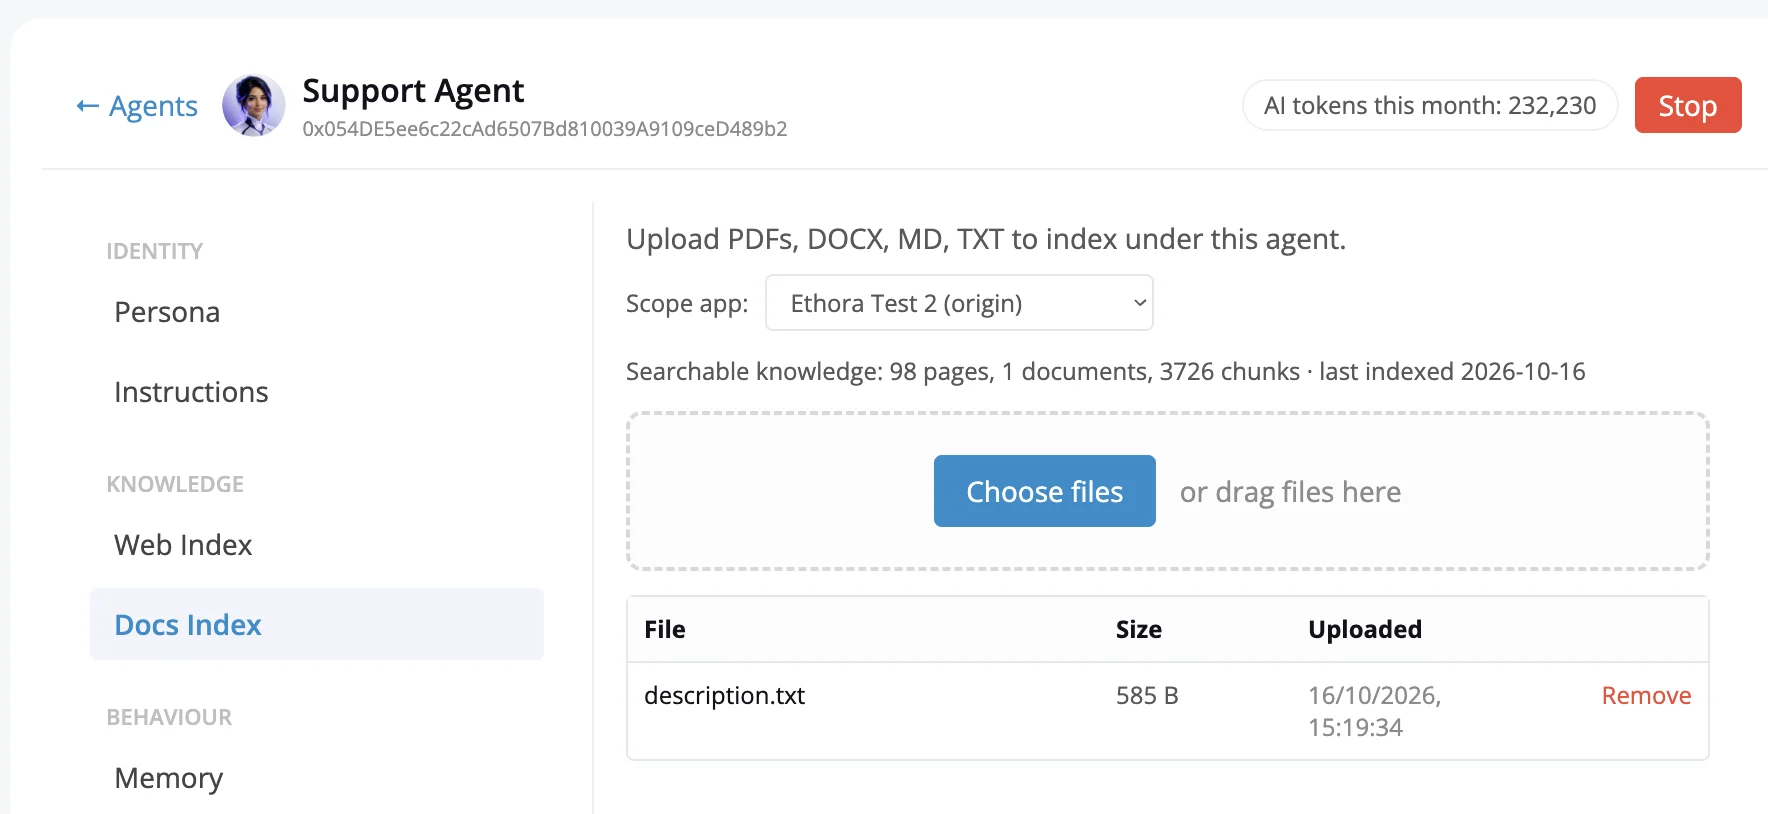Click the Support Agent avatar picture
Image resolution: width=1768 pixels, height=814 pixels.
pos(253,105)
